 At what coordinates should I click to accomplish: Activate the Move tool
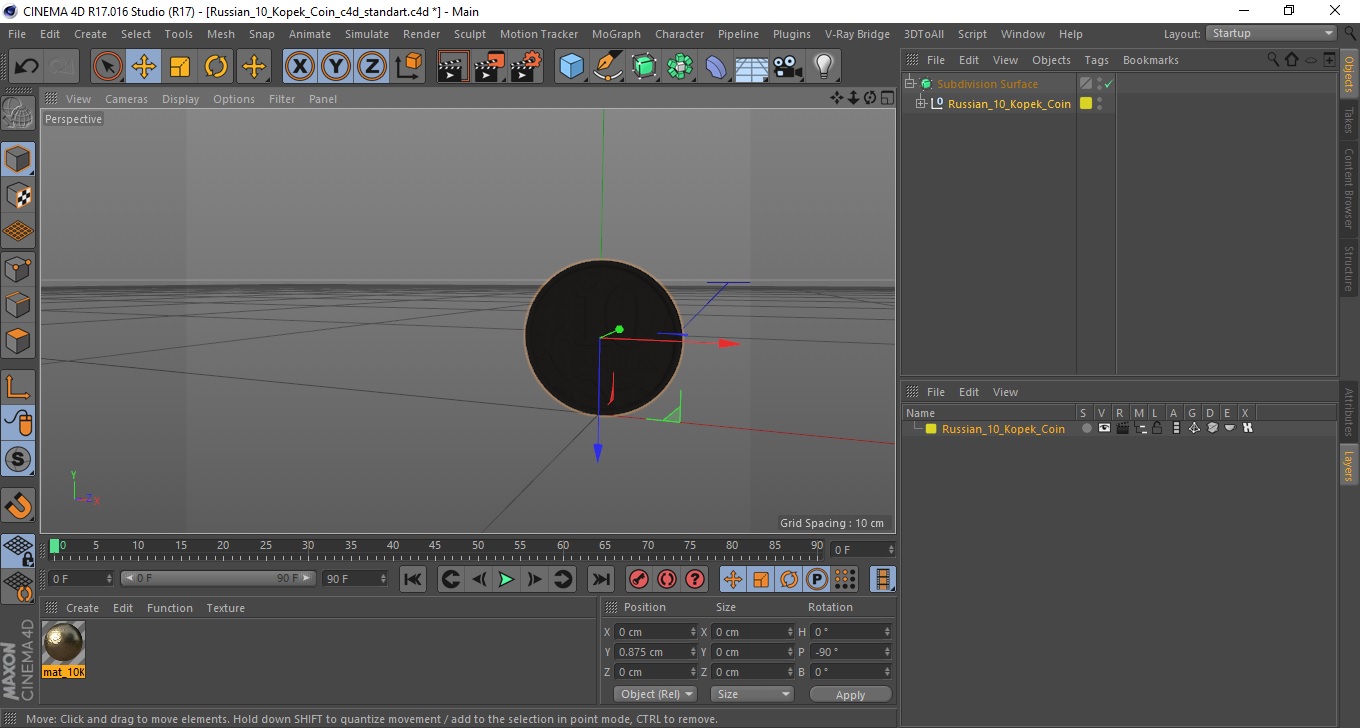144,67
